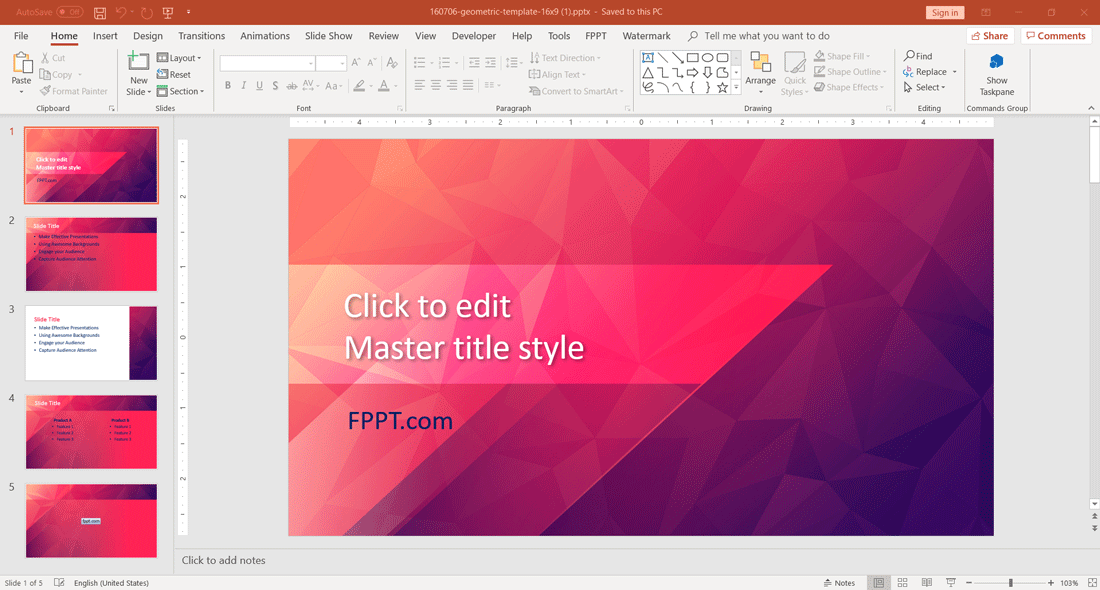The width and height of the screenshot is (1100, 590).
Task: Open the Slide Show menu
Action: tap(328, 35)
